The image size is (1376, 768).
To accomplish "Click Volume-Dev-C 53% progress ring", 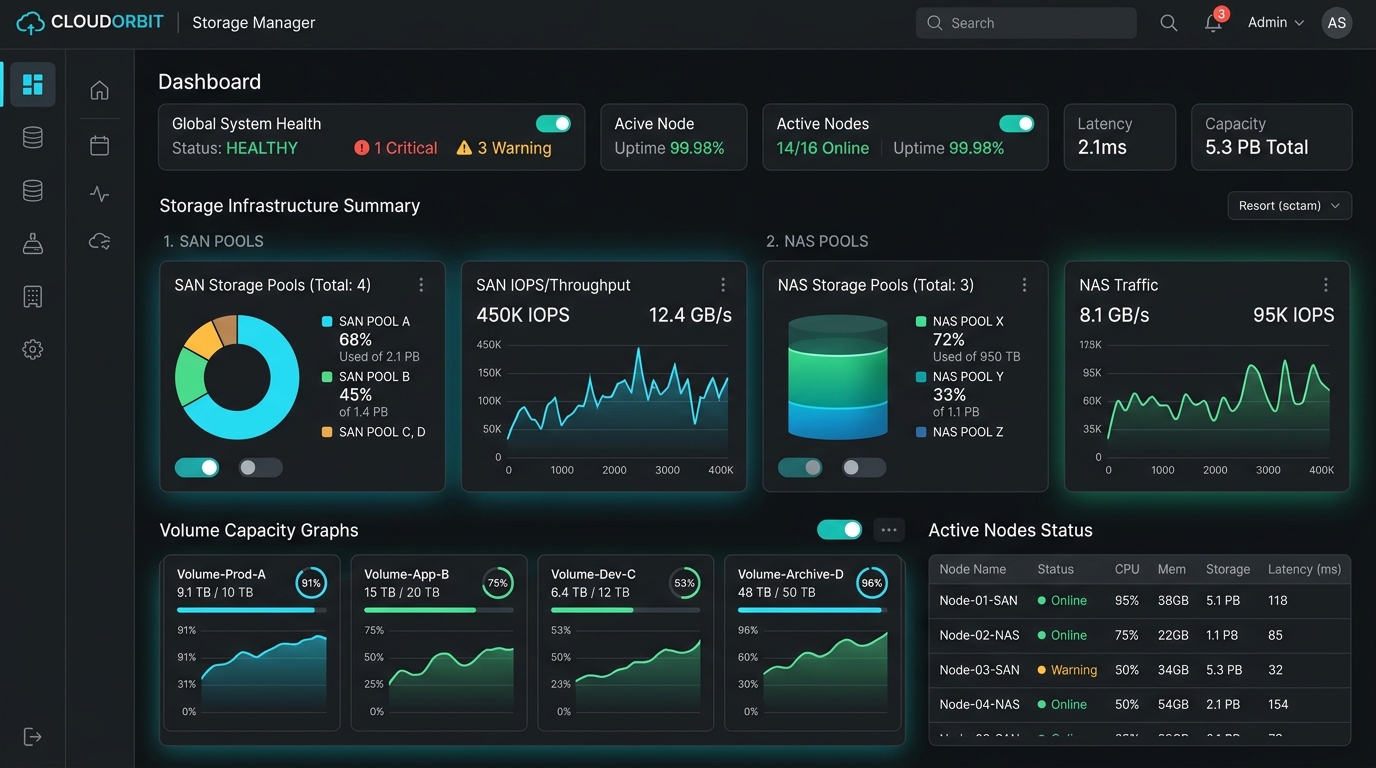I will click(685, 583).
